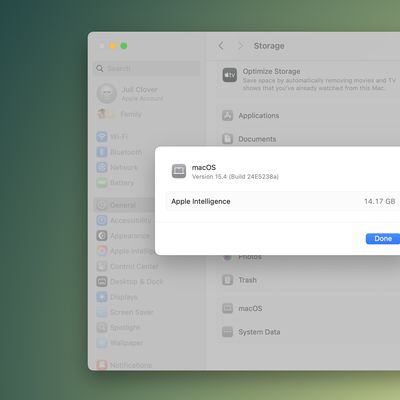The width and height of the screenshot is (400, 400).
Task: Click the Documents storage icon
Action: point(228,139)
